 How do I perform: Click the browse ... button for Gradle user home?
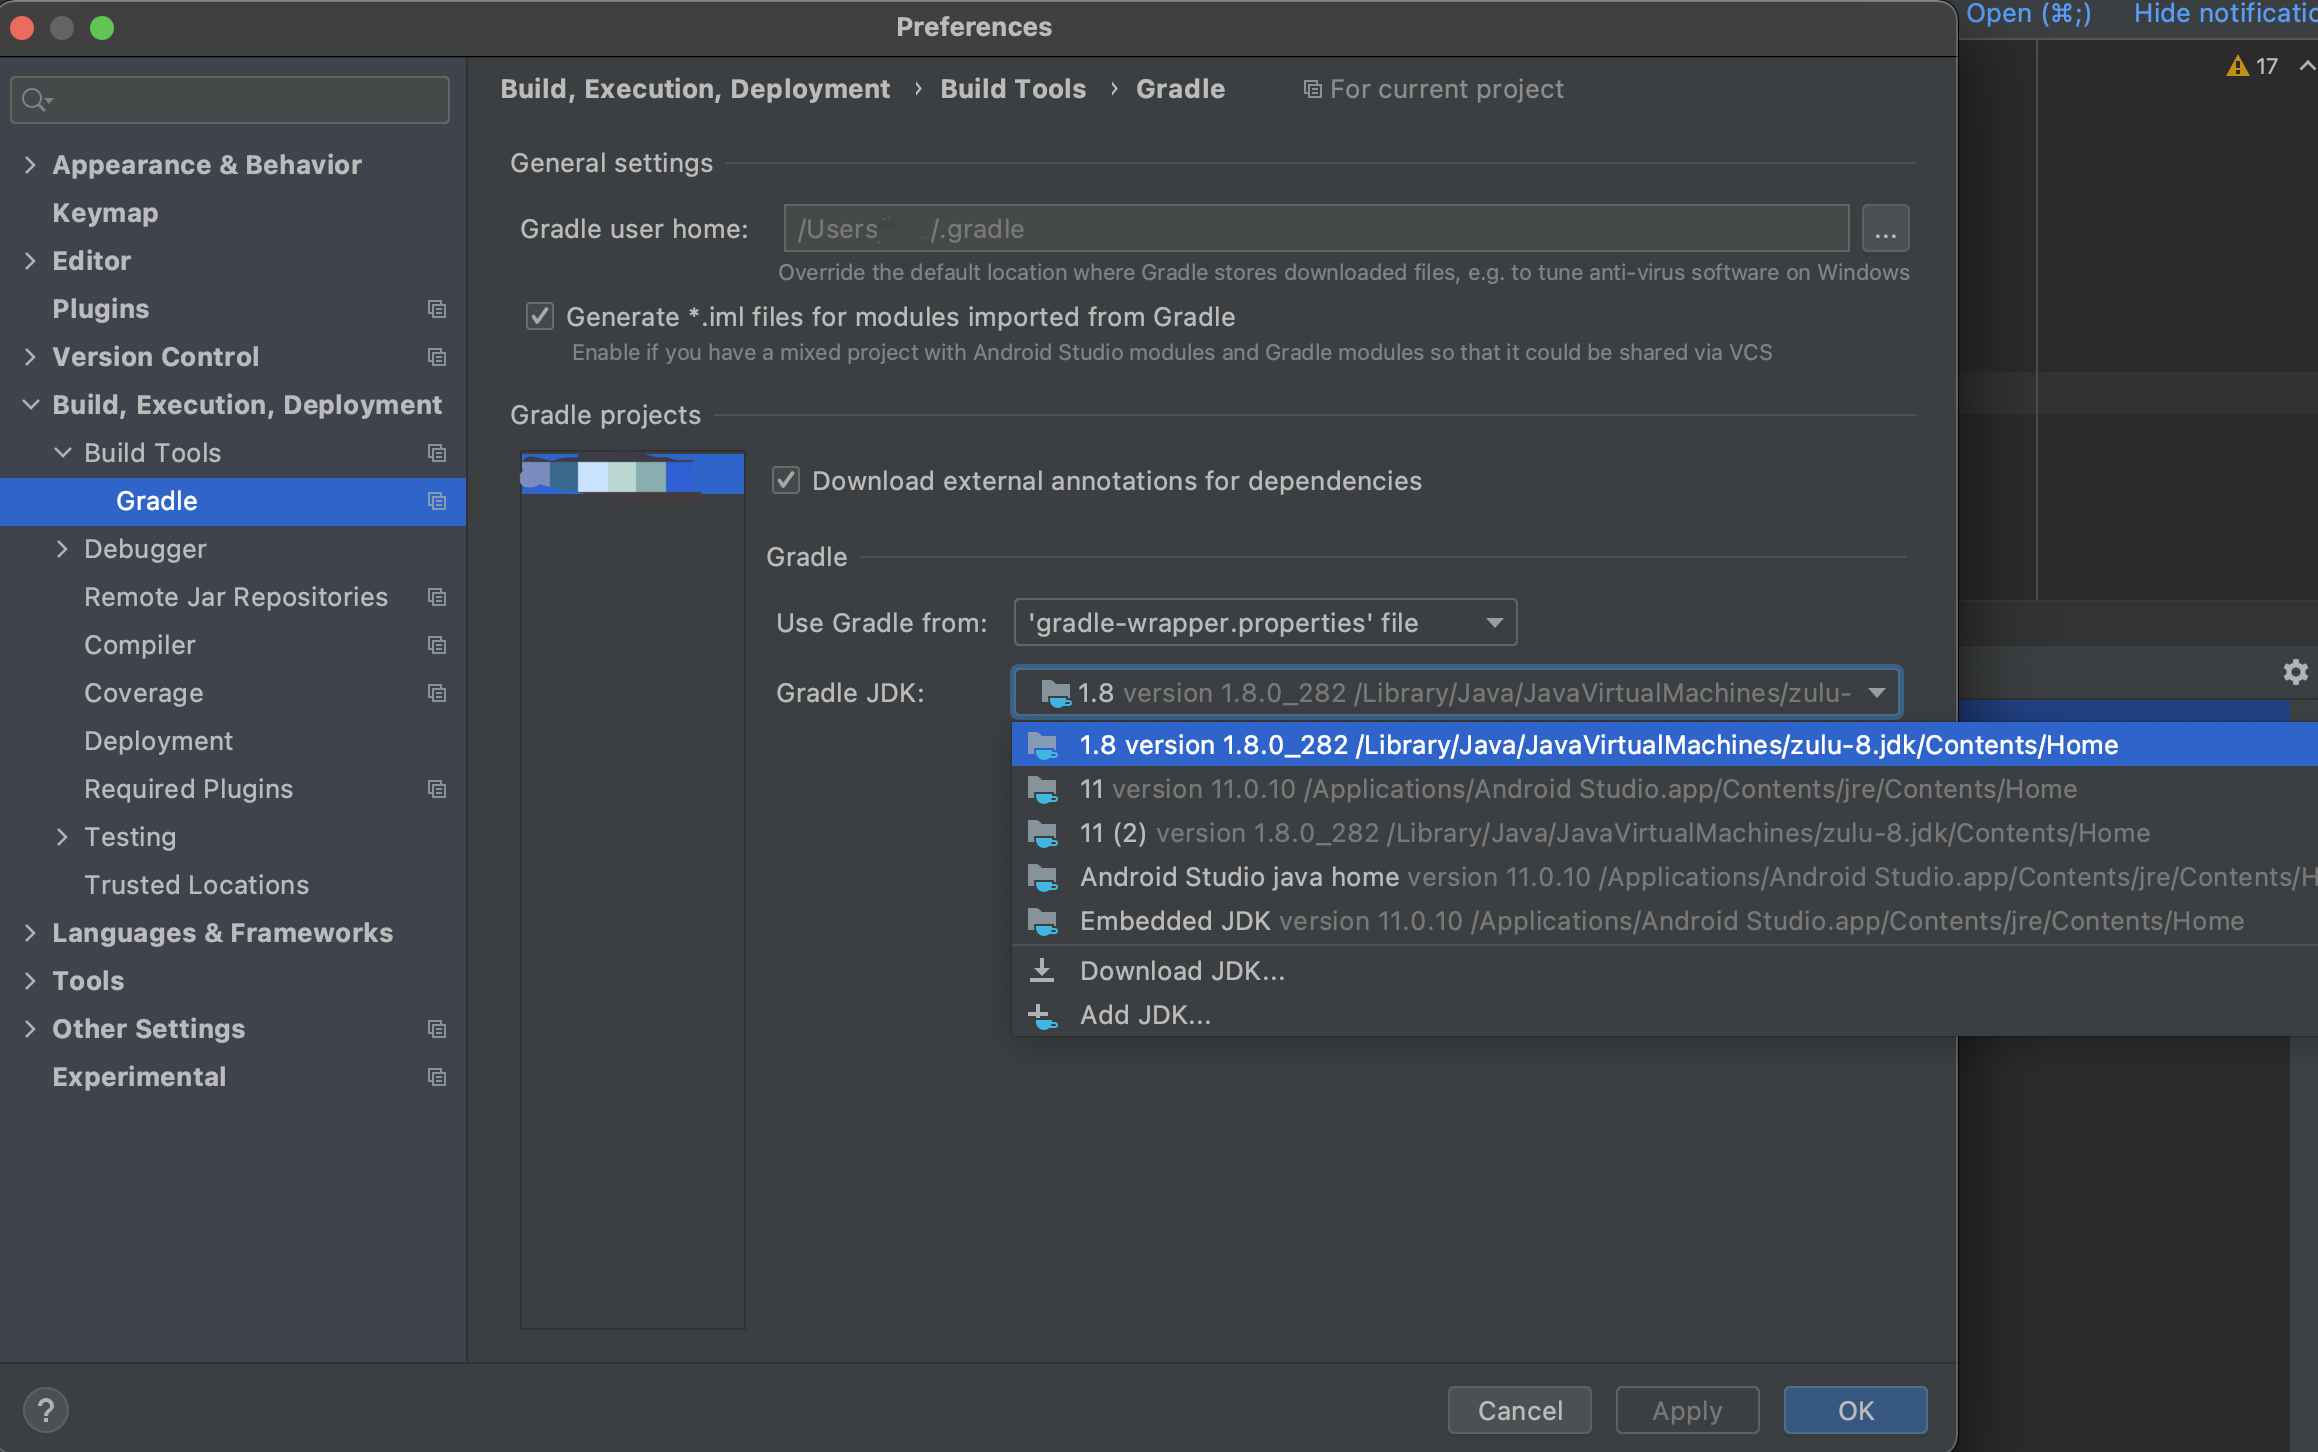coord(1885,229)
